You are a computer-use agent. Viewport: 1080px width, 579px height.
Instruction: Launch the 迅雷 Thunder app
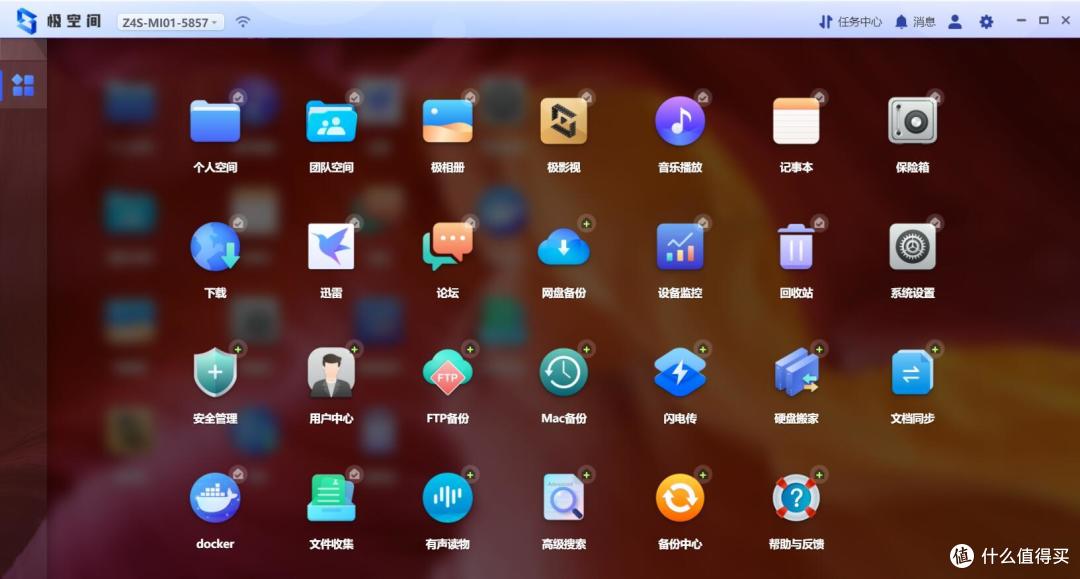pos(331,247)
